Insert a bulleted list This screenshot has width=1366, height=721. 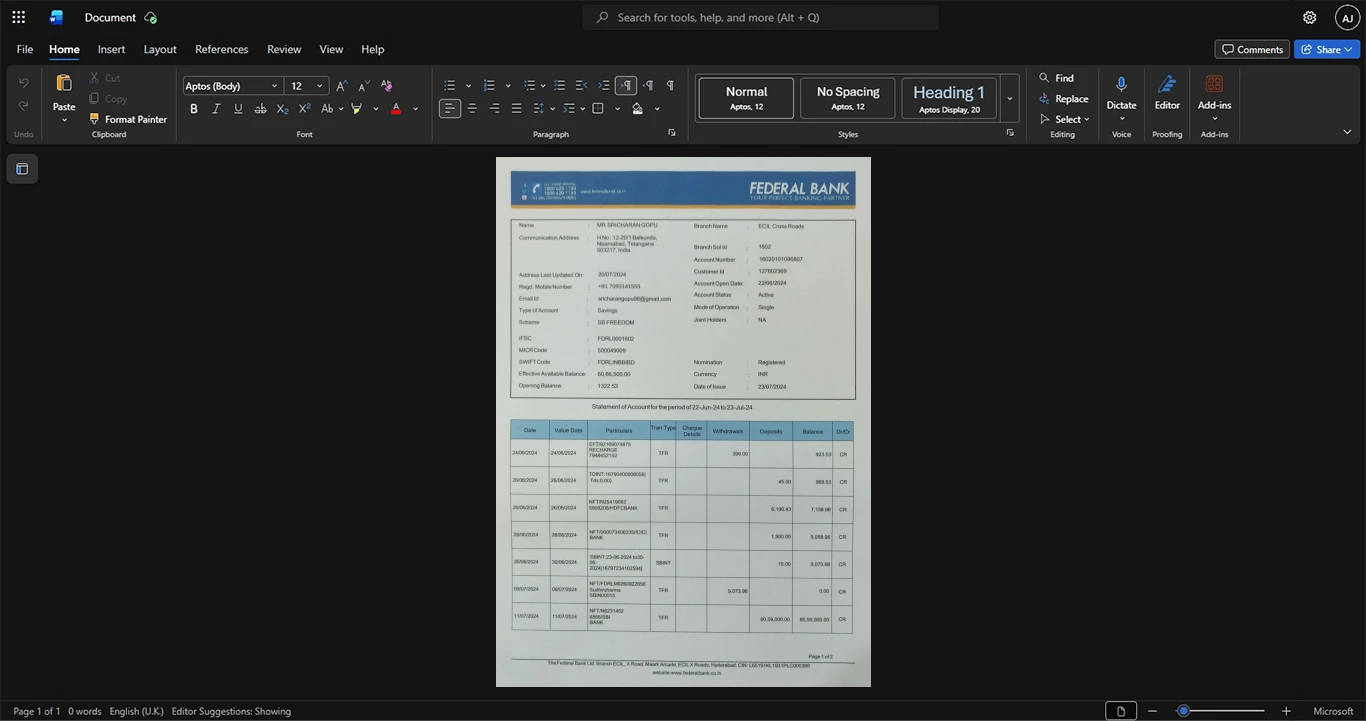click(x=450, y=86)
